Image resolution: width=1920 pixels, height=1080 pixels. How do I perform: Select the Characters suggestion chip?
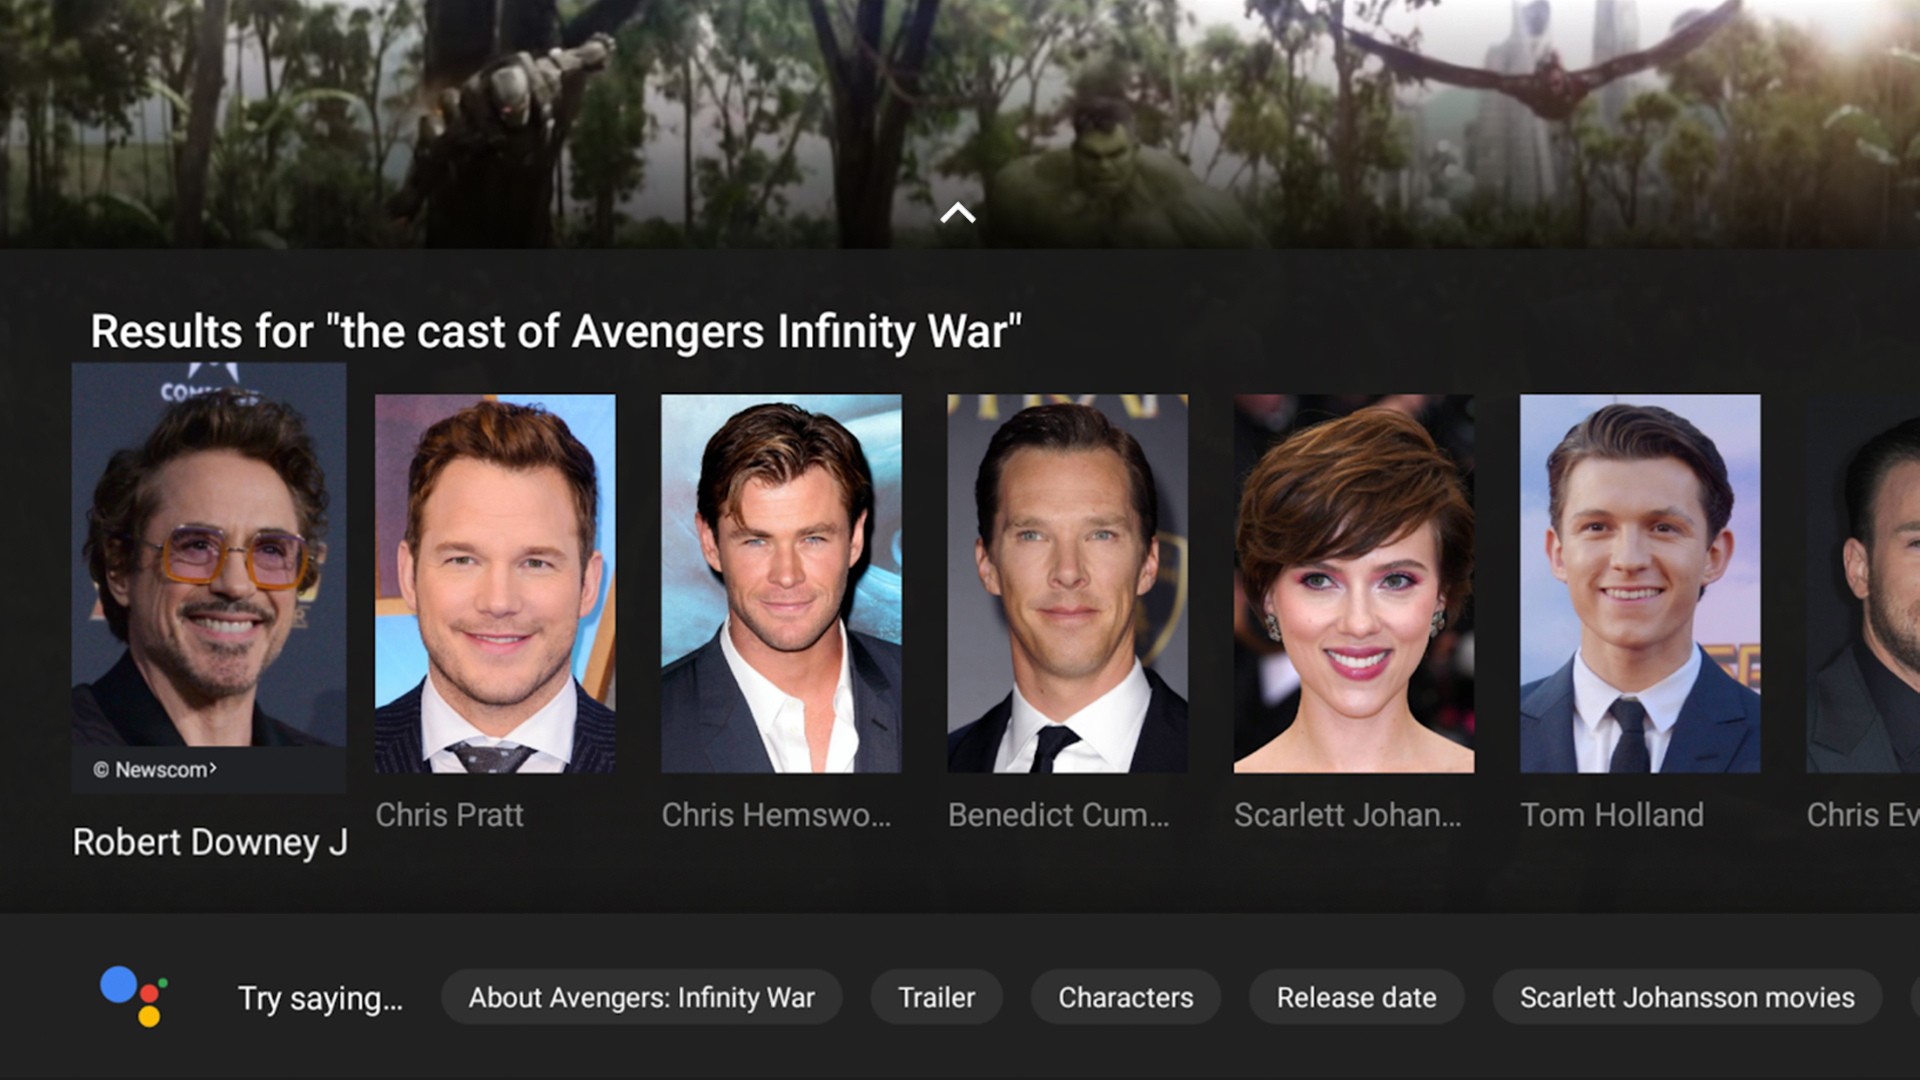[x=1126, y=997]
